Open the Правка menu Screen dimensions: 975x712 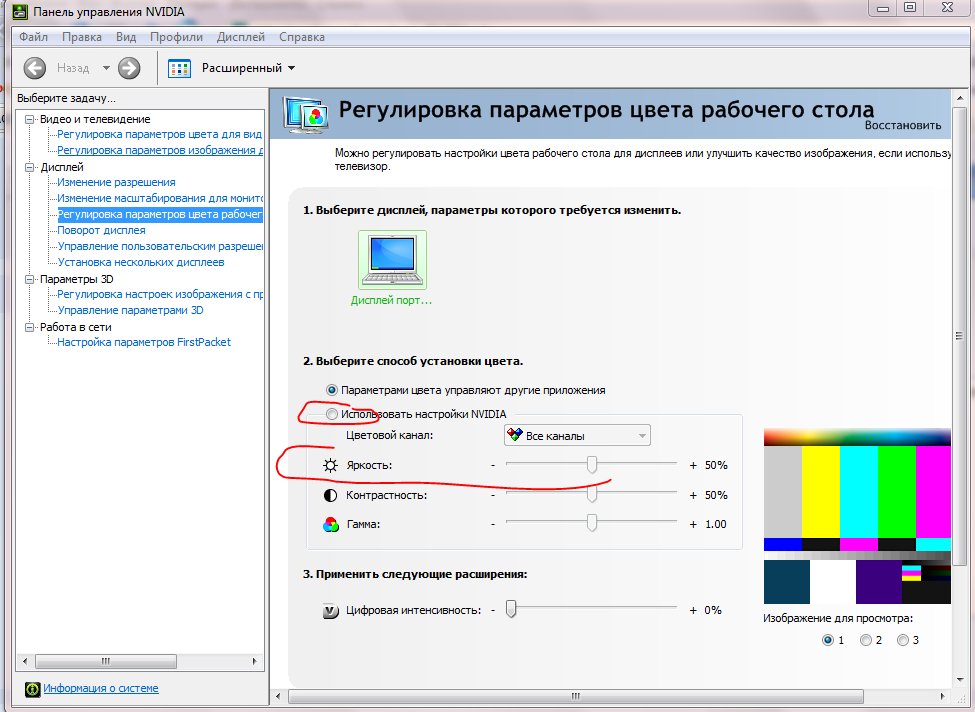tap(81, 37)
